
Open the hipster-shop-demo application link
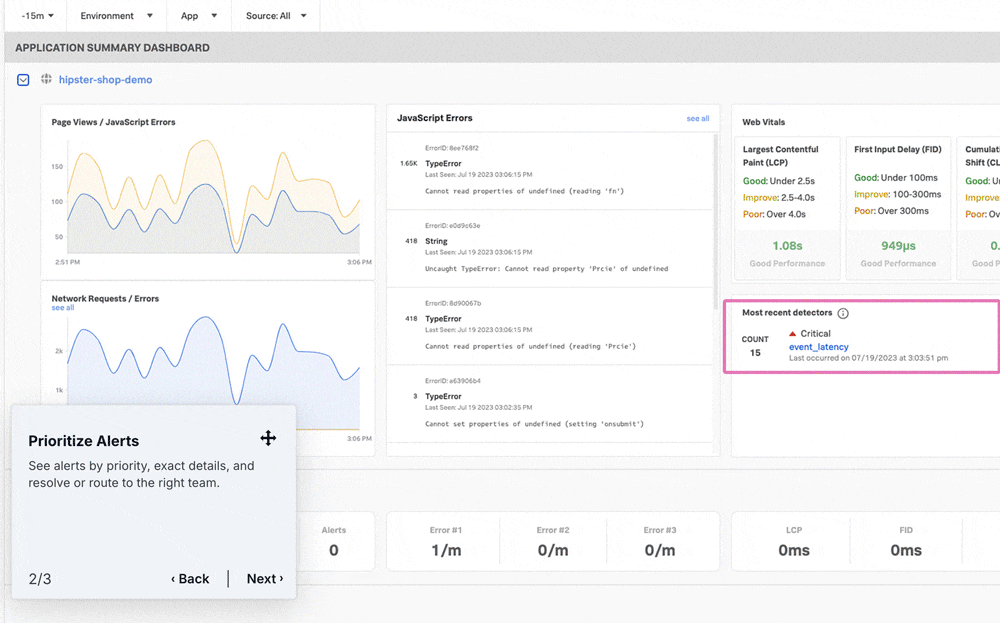tap(105, 80)
